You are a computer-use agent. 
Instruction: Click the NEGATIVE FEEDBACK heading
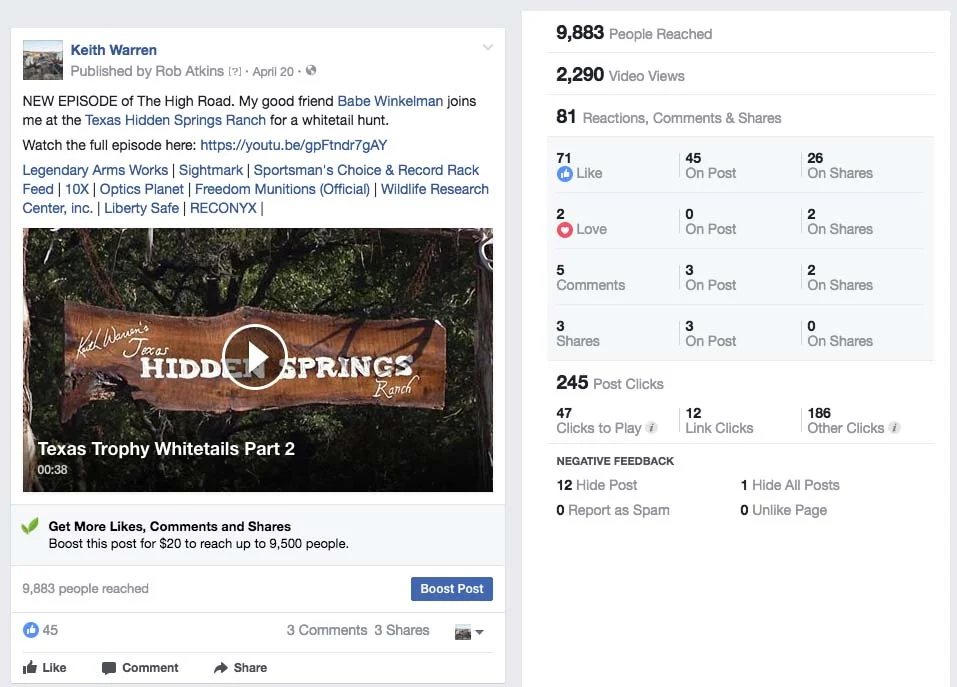click(x=615, y=461)
